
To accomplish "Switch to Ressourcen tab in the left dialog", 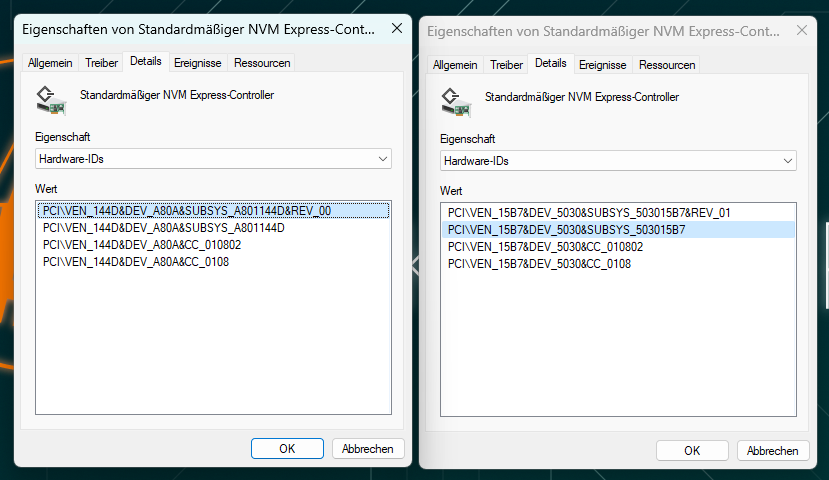I will pyautogui.click(x=262, y=63).
